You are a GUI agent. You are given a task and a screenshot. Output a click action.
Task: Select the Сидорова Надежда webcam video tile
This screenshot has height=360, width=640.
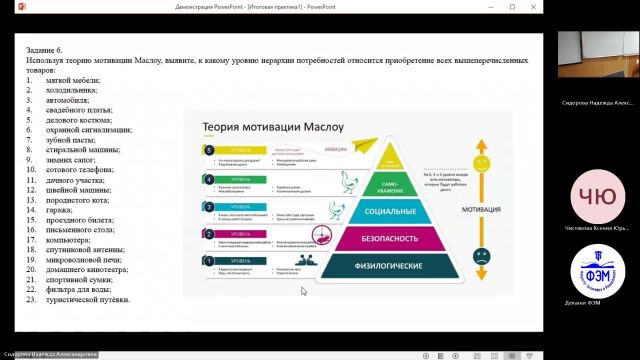pos(598,54)
